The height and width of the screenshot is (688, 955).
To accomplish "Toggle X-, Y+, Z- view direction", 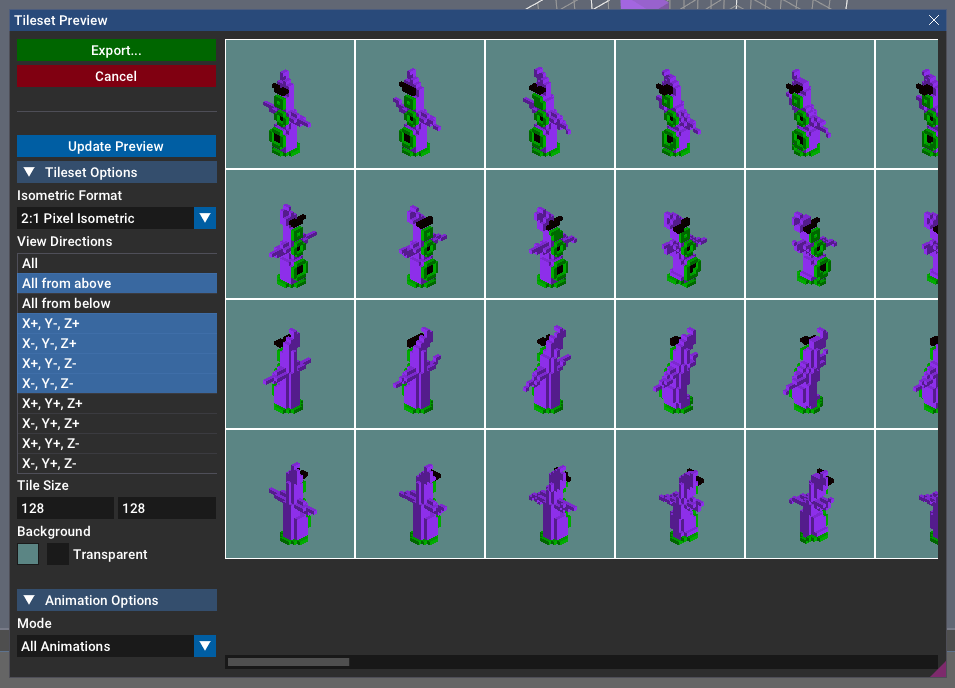I will pyautogui.click(x=117, y=463).
